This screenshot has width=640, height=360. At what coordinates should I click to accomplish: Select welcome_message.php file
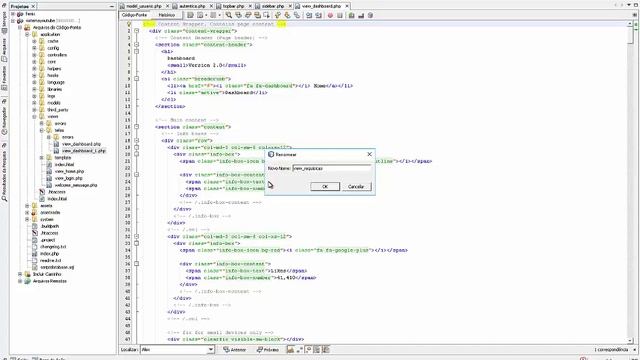coord(76,185)
